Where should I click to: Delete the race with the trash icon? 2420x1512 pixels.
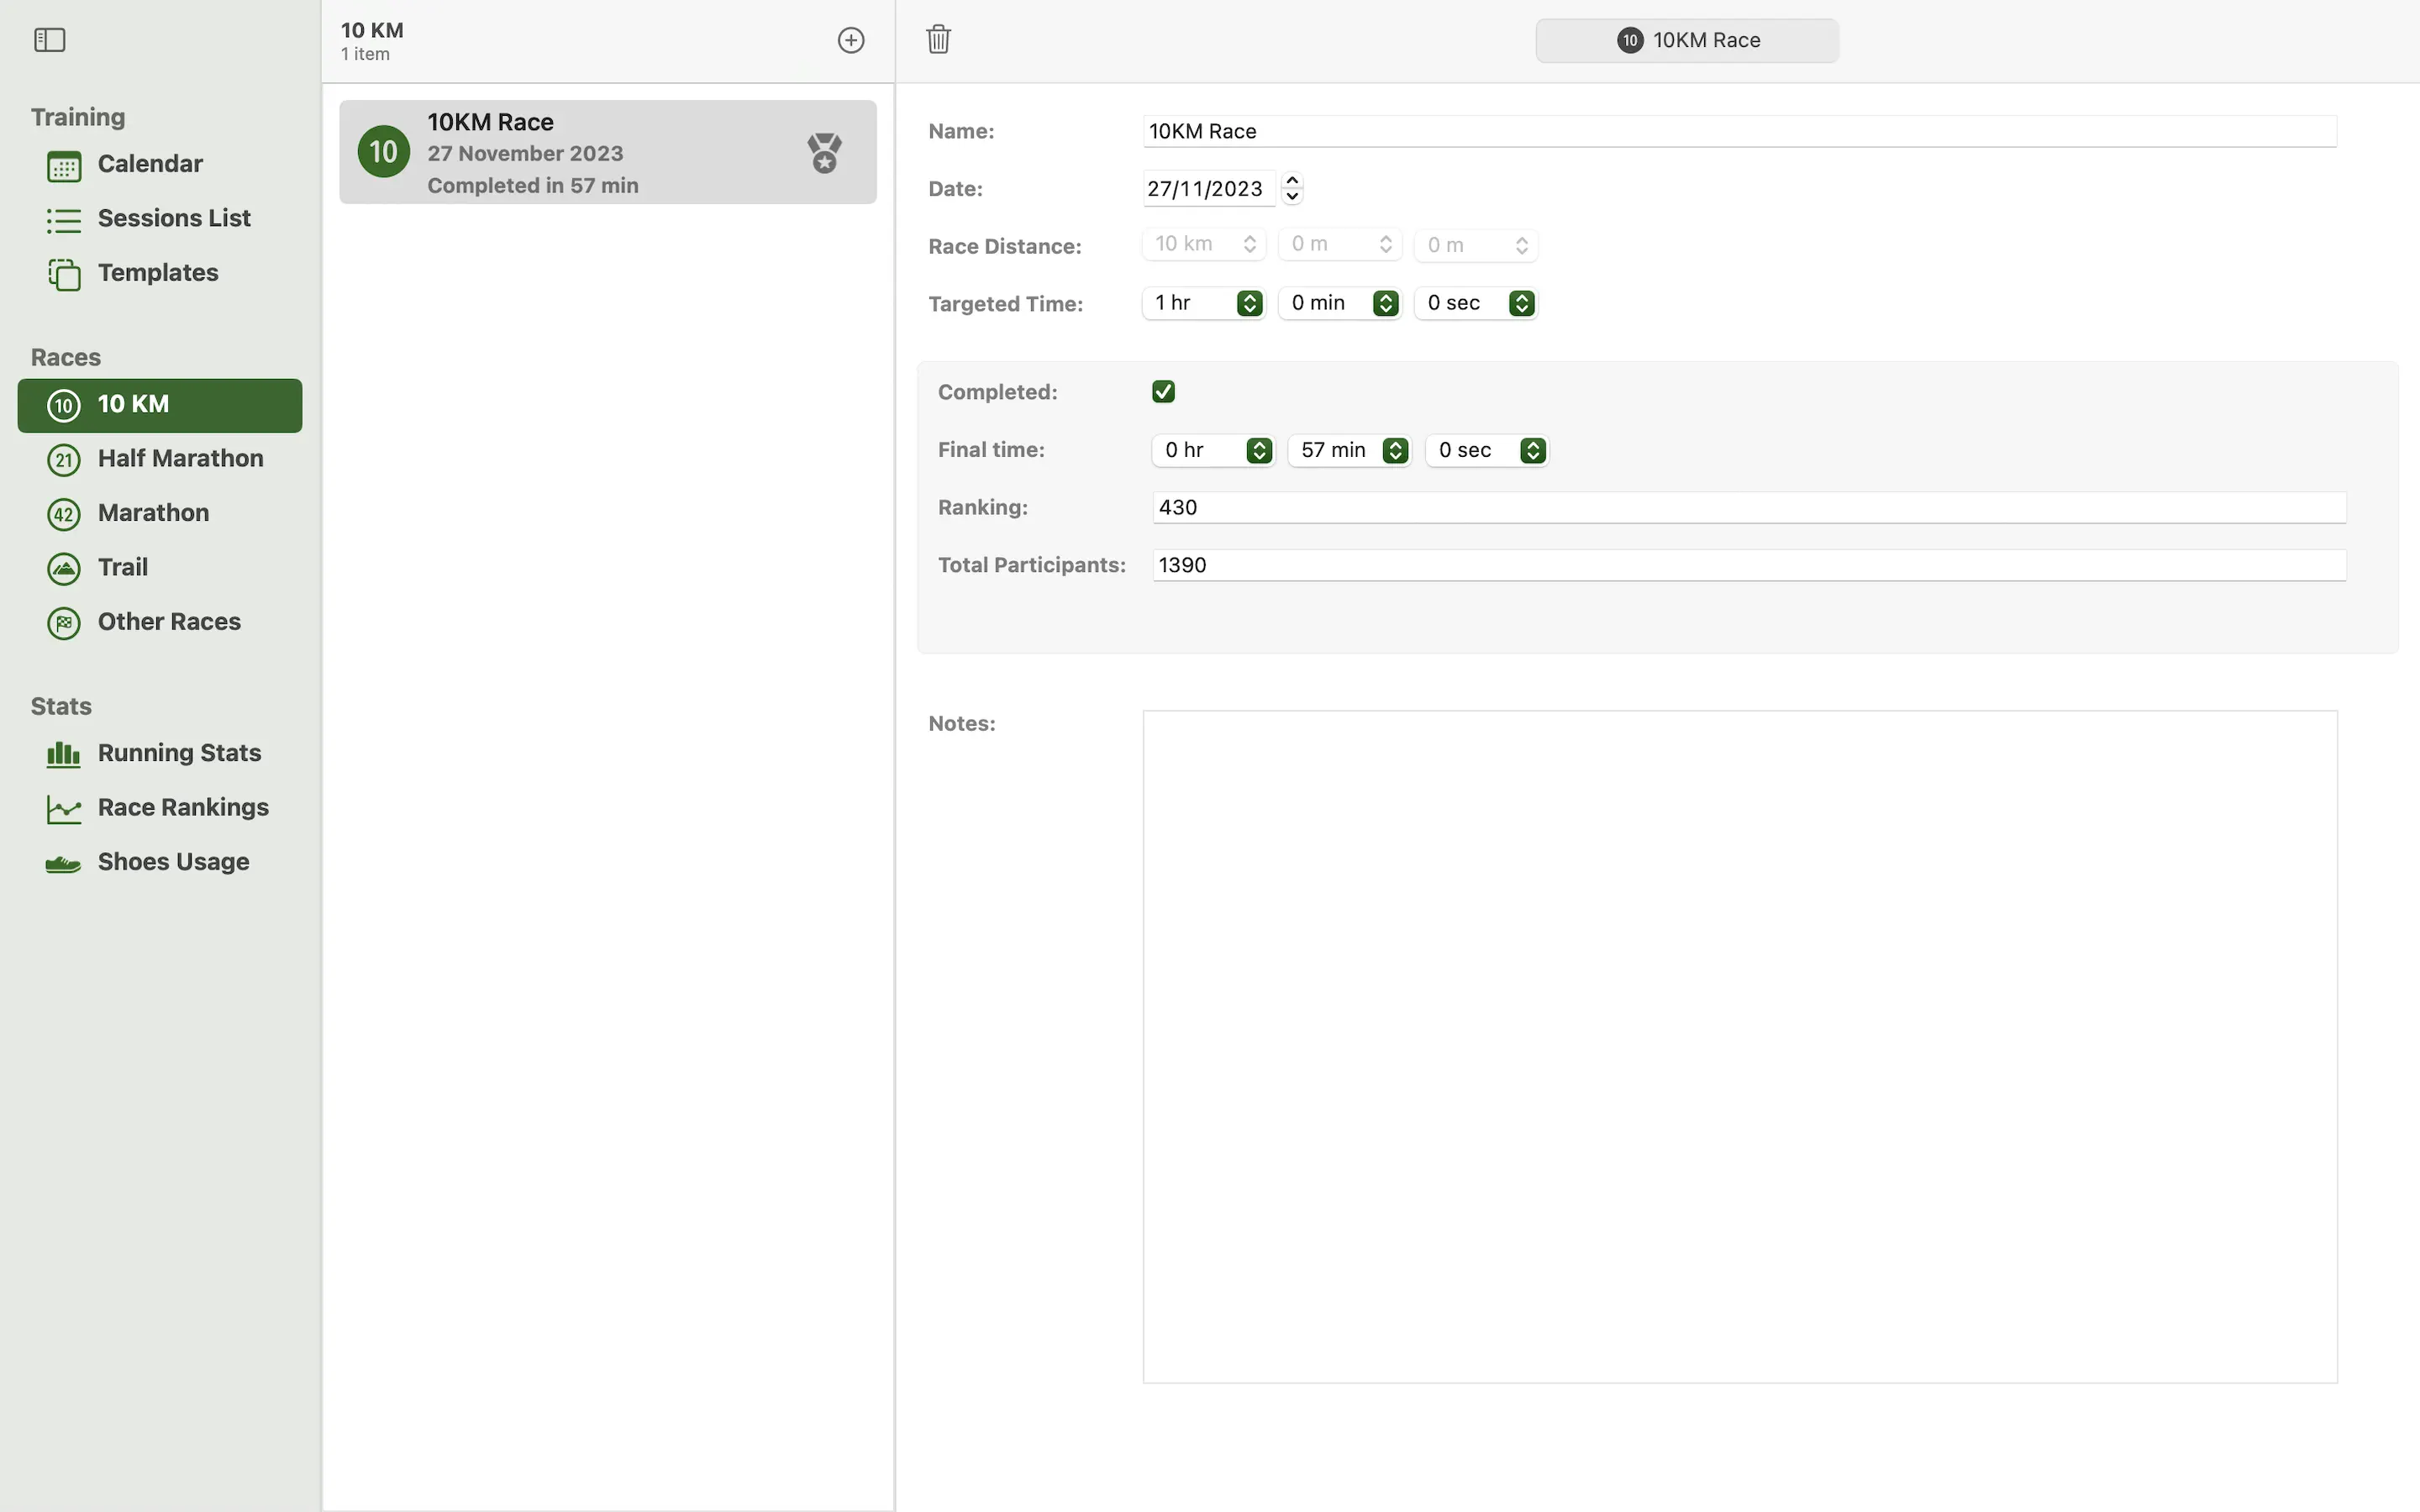click(938, 40)
